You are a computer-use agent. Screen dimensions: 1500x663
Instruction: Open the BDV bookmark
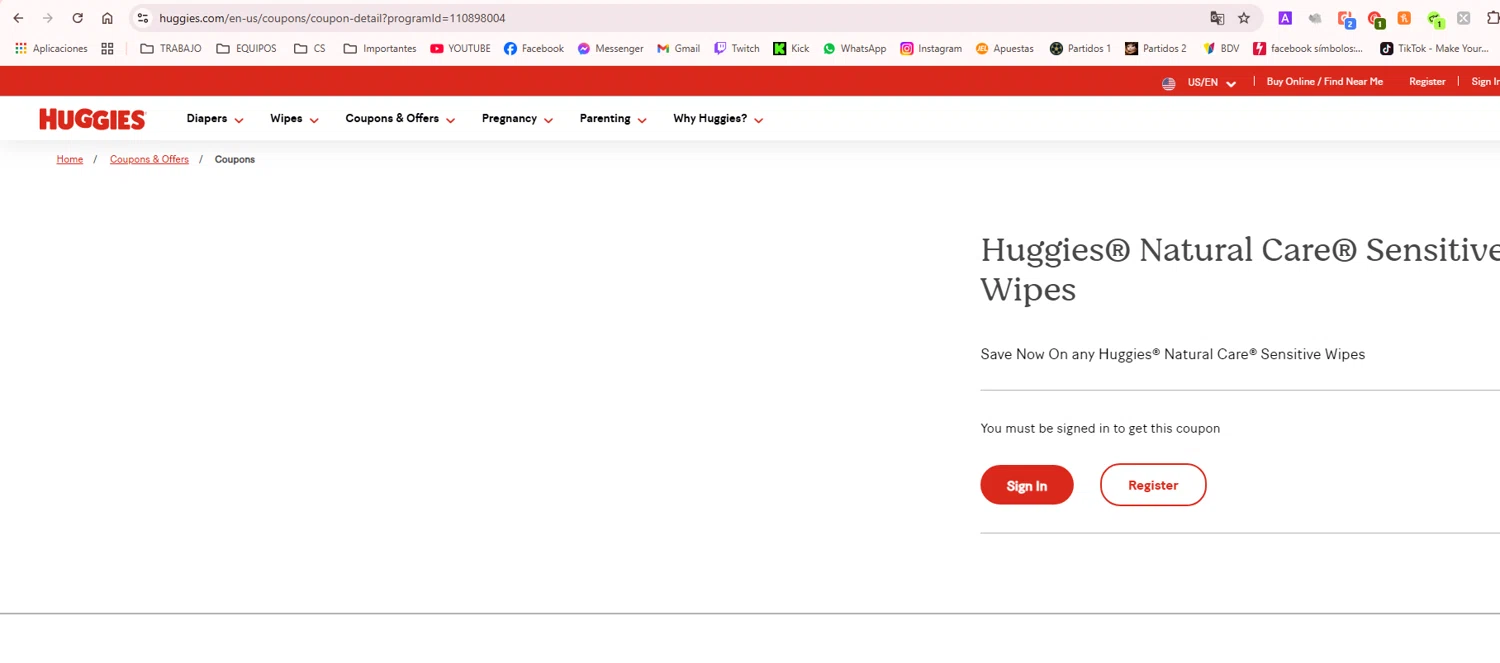[1221, 48]
